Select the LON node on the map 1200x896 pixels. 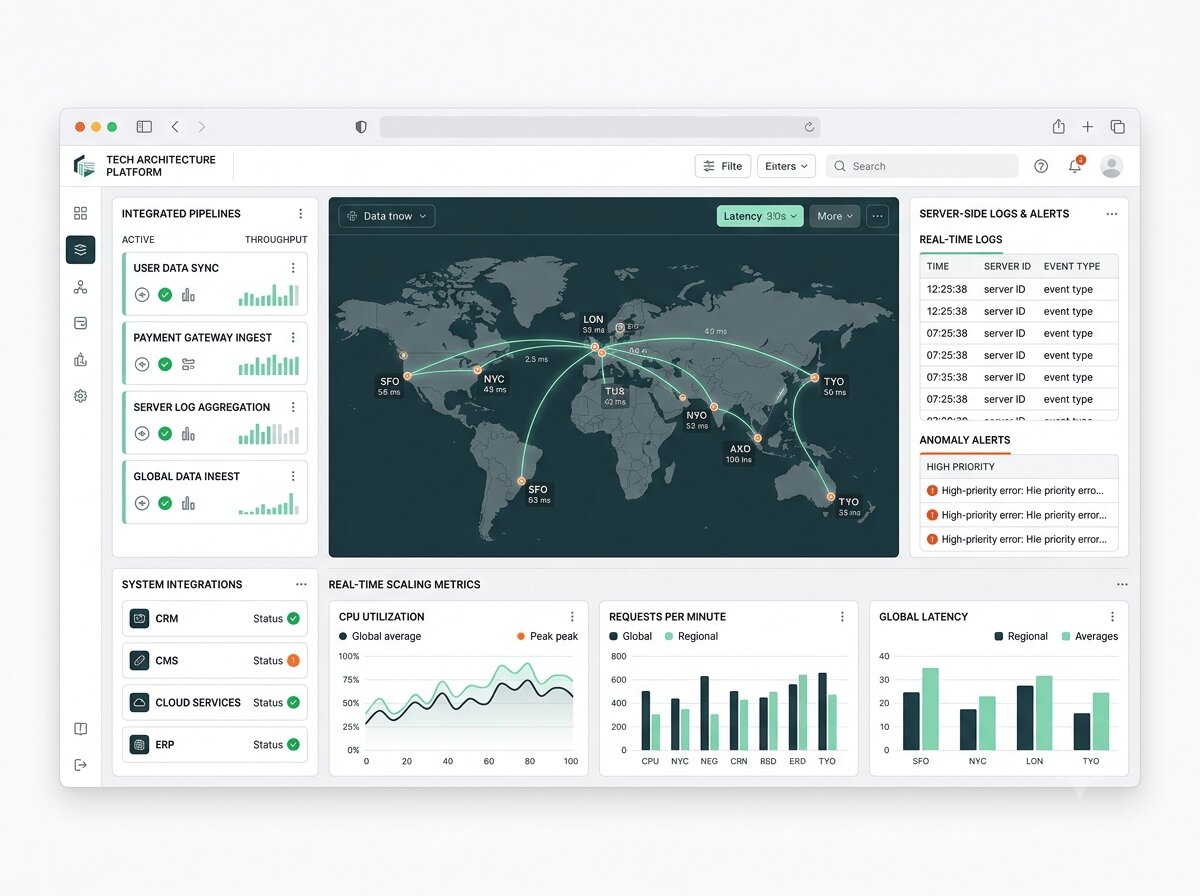594,345
